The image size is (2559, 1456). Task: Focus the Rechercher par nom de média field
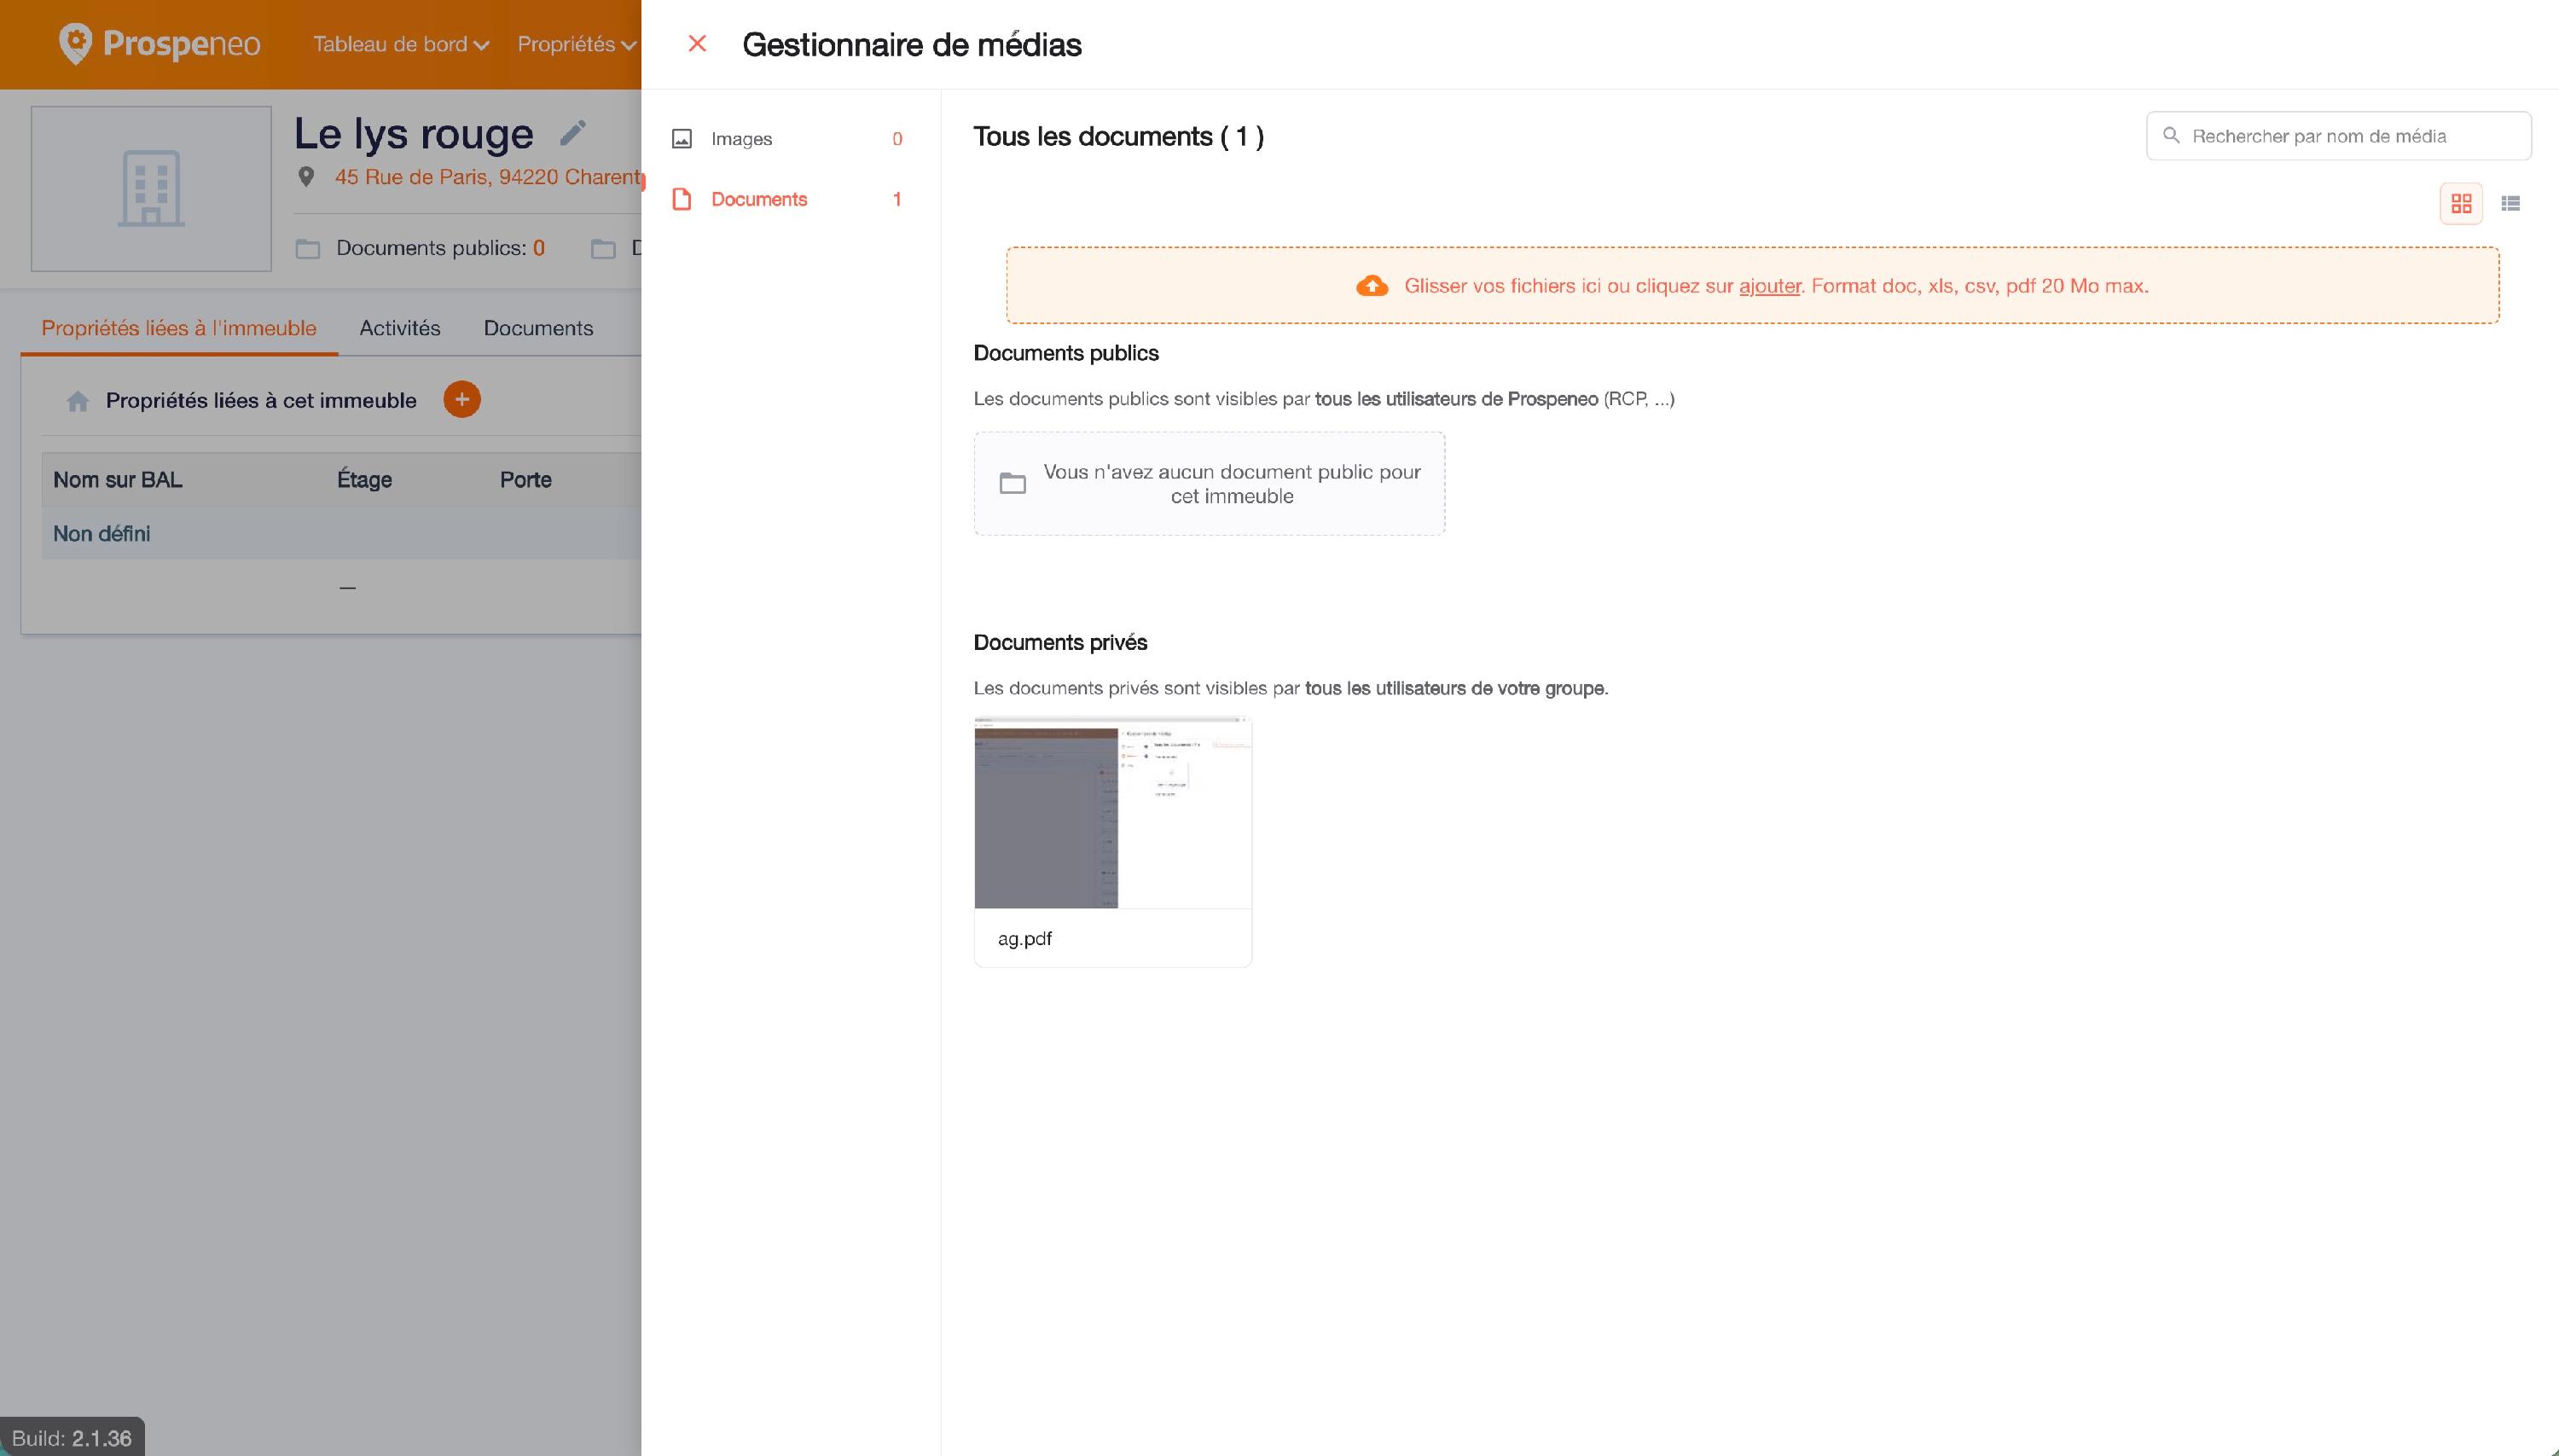(x=2338, y=136)
